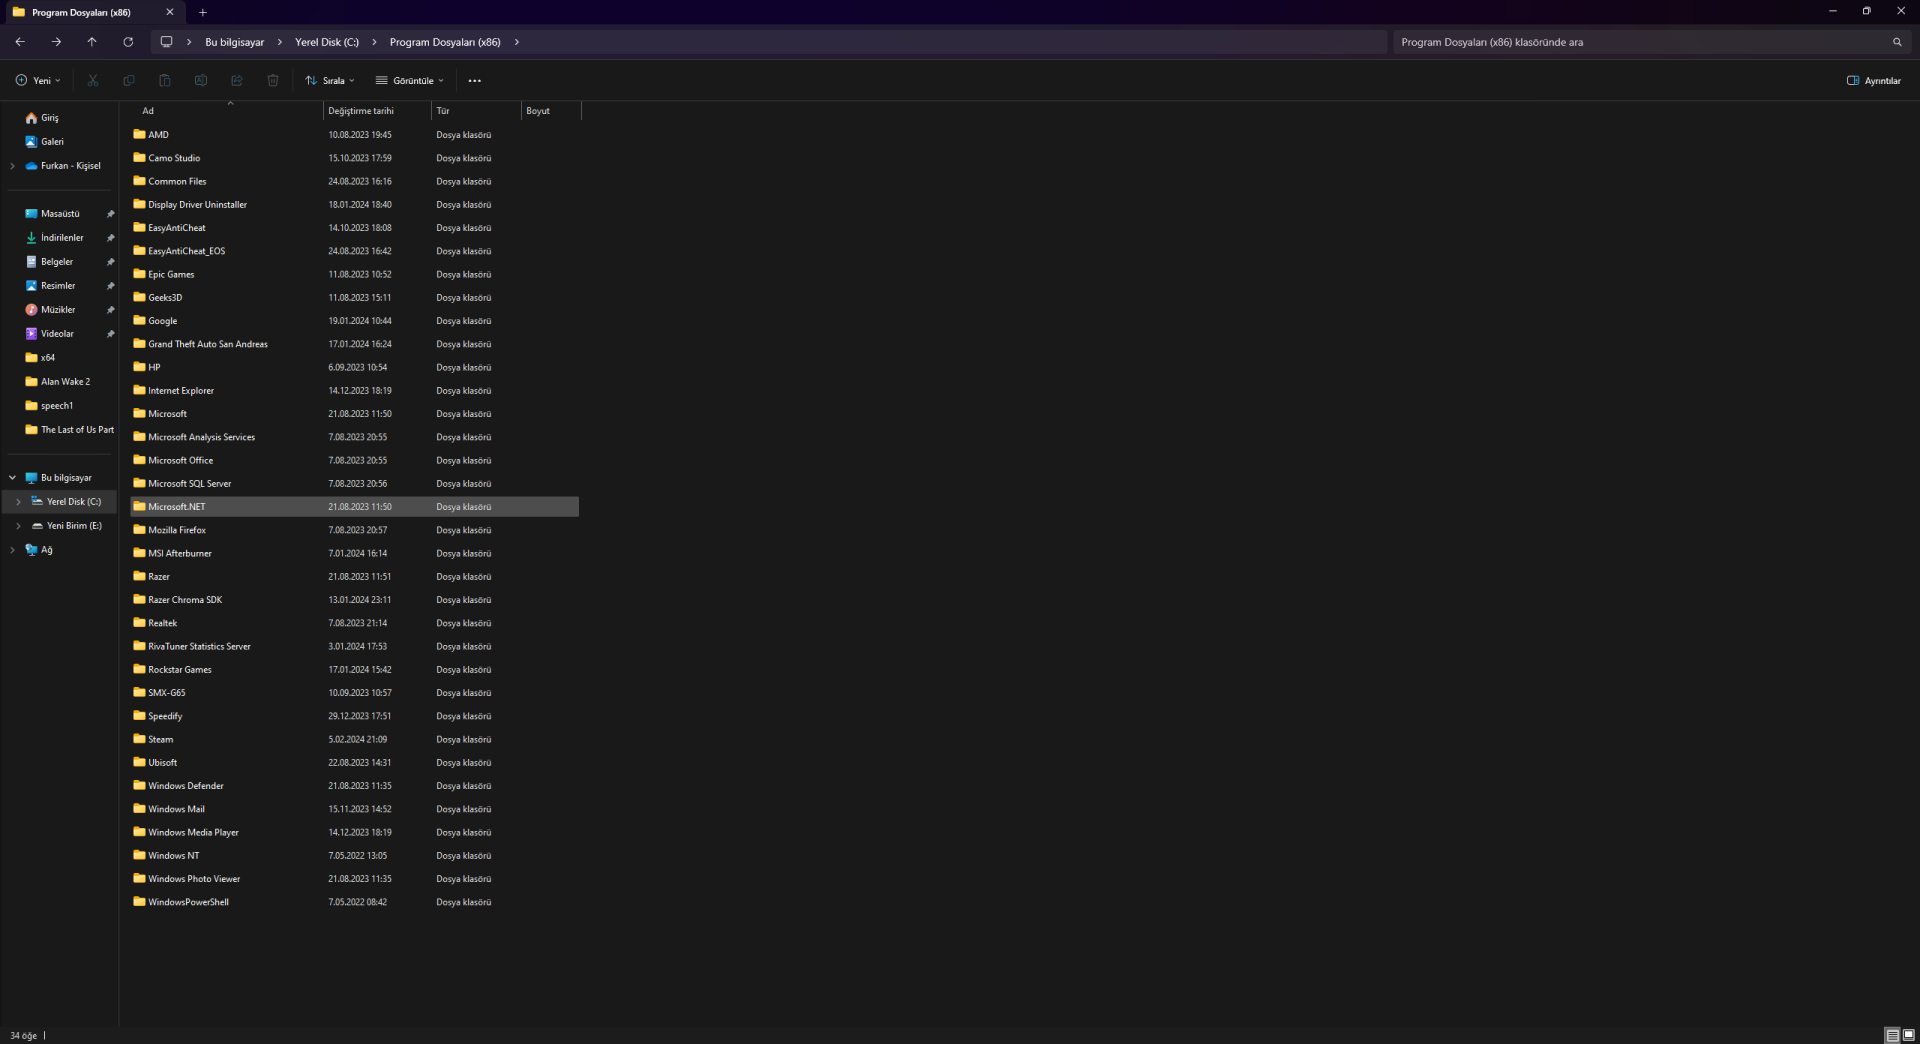Select the RivaTuner Statistics Server folder
This screenshot has height=1044, width=1920.
click(355, 647)
